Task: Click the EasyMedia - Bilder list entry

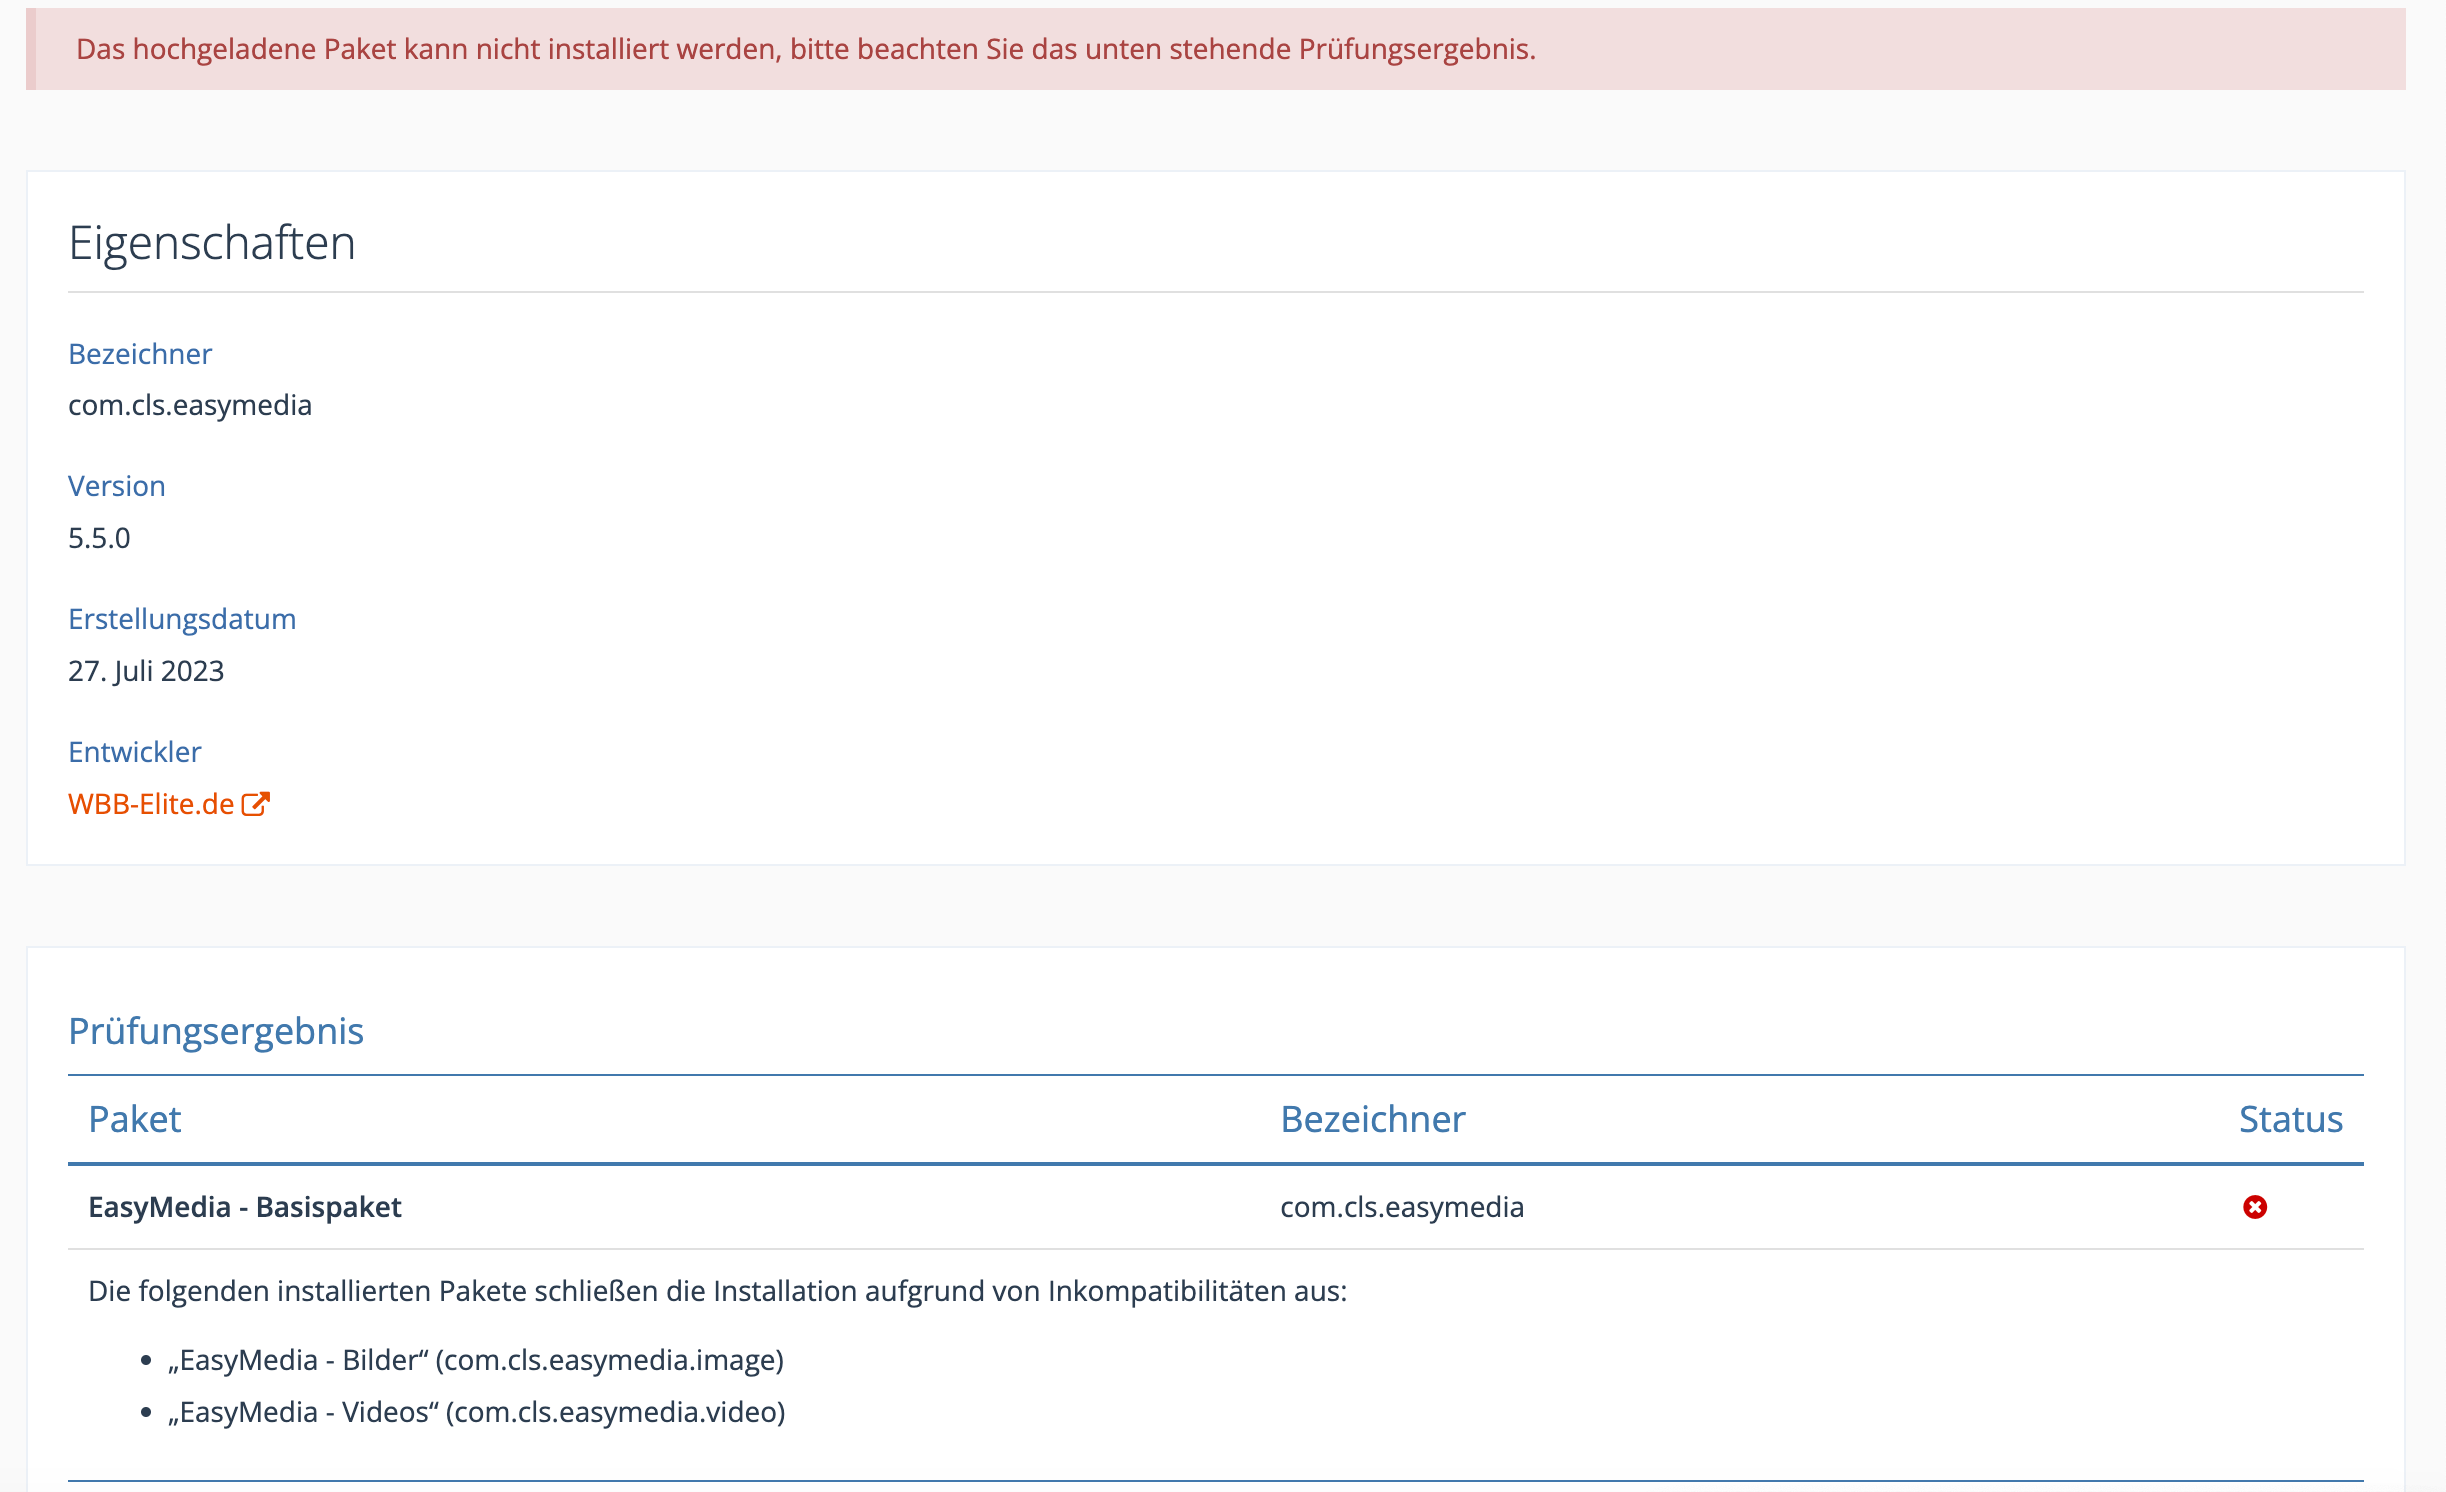Action: [476, 1360]
